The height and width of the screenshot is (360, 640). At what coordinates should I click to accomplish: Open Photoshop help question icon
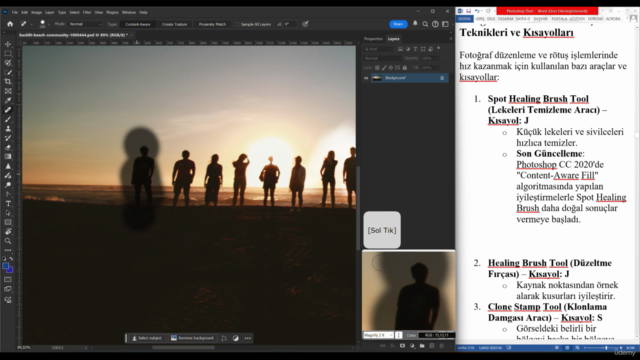[435, 24]
